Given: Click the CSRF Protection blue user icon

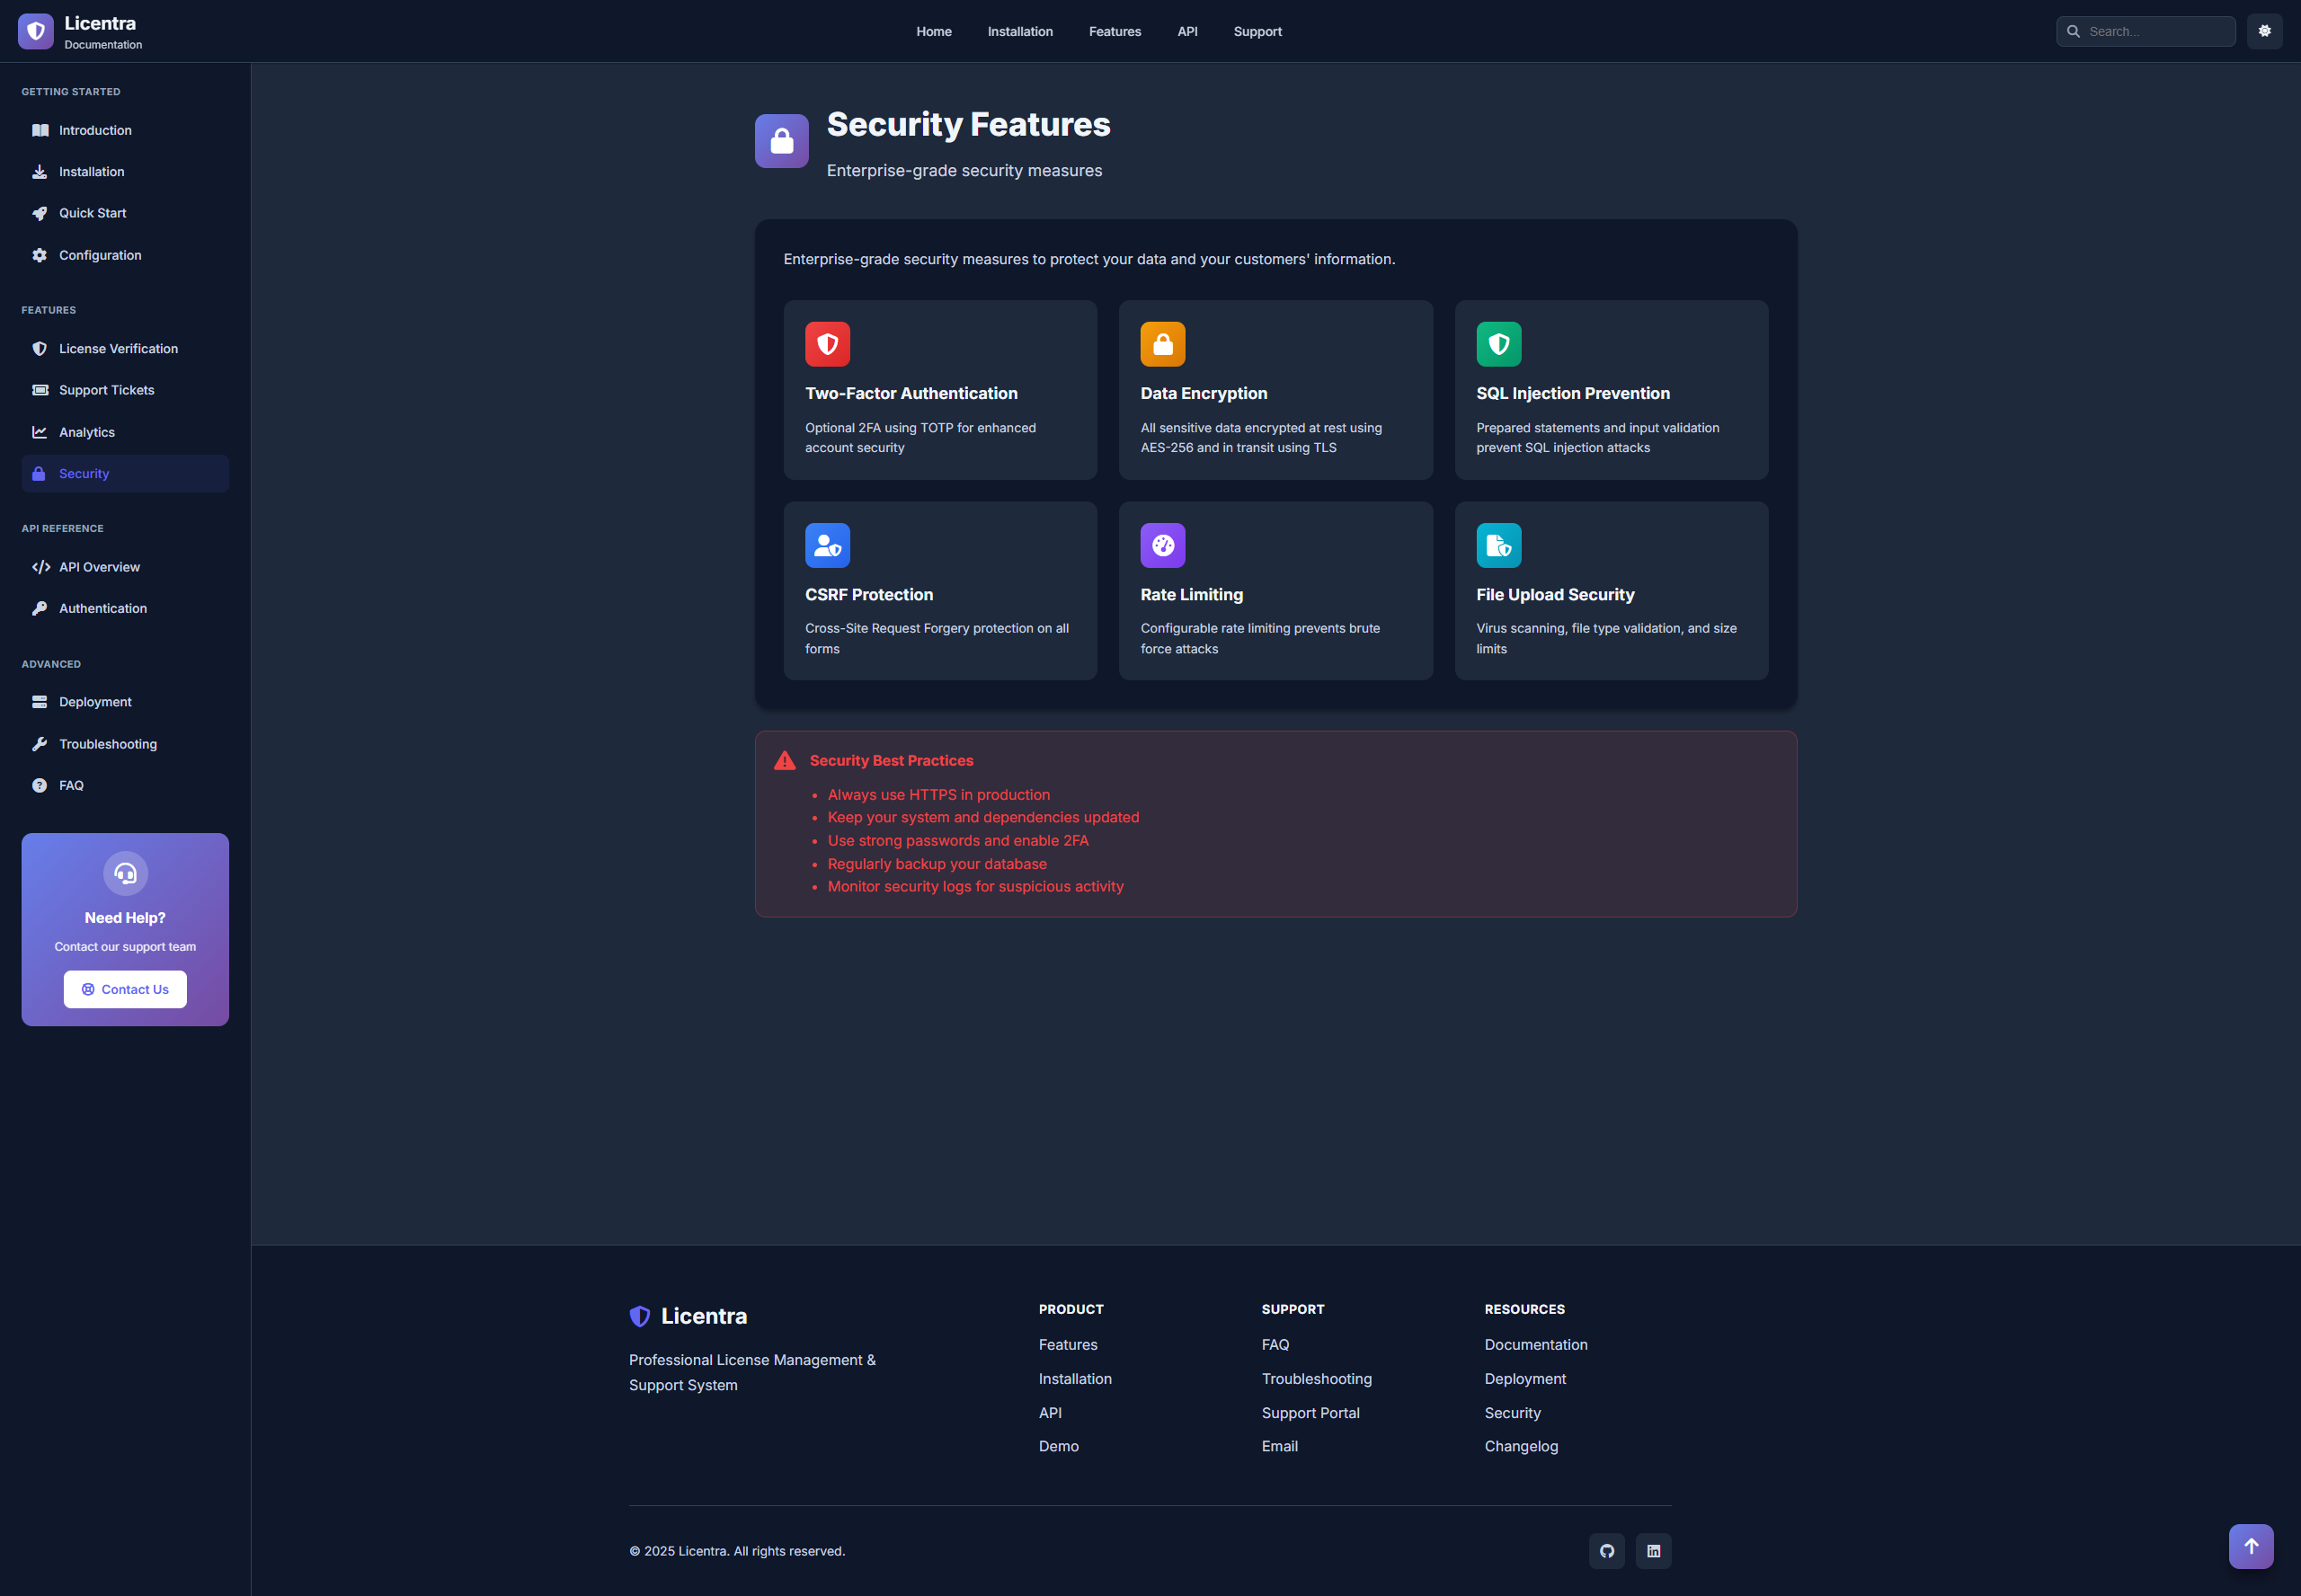Looking at the screenshot, I should tap(827, 545).
